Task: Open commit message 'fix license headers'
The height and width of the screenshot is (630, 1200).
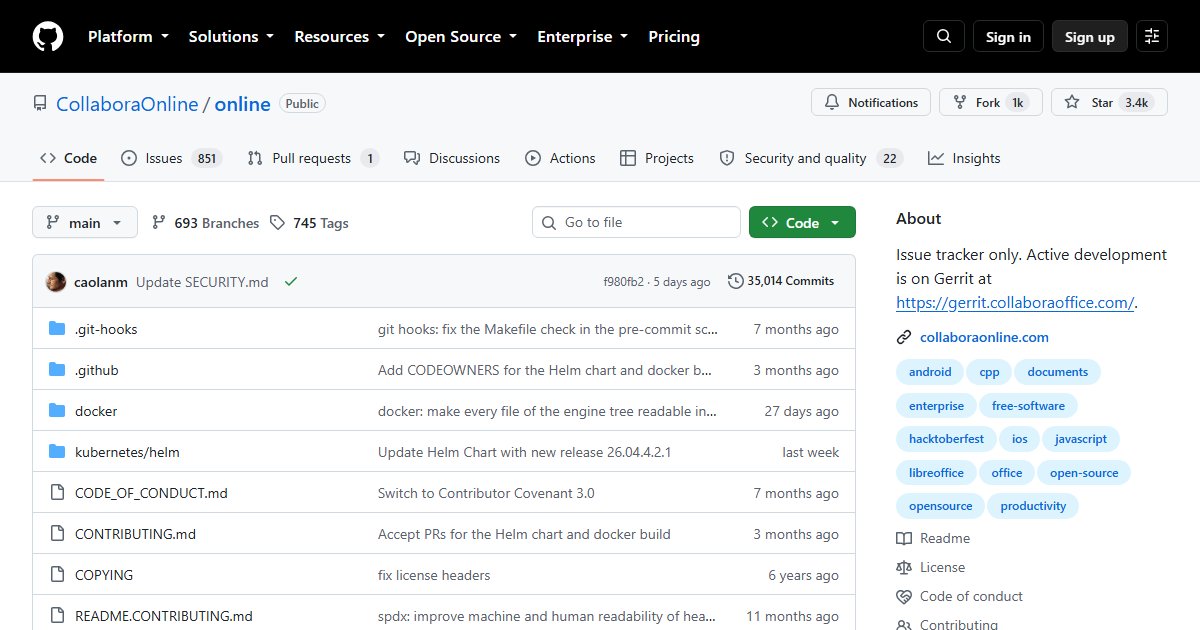Action: pos(434,575)
